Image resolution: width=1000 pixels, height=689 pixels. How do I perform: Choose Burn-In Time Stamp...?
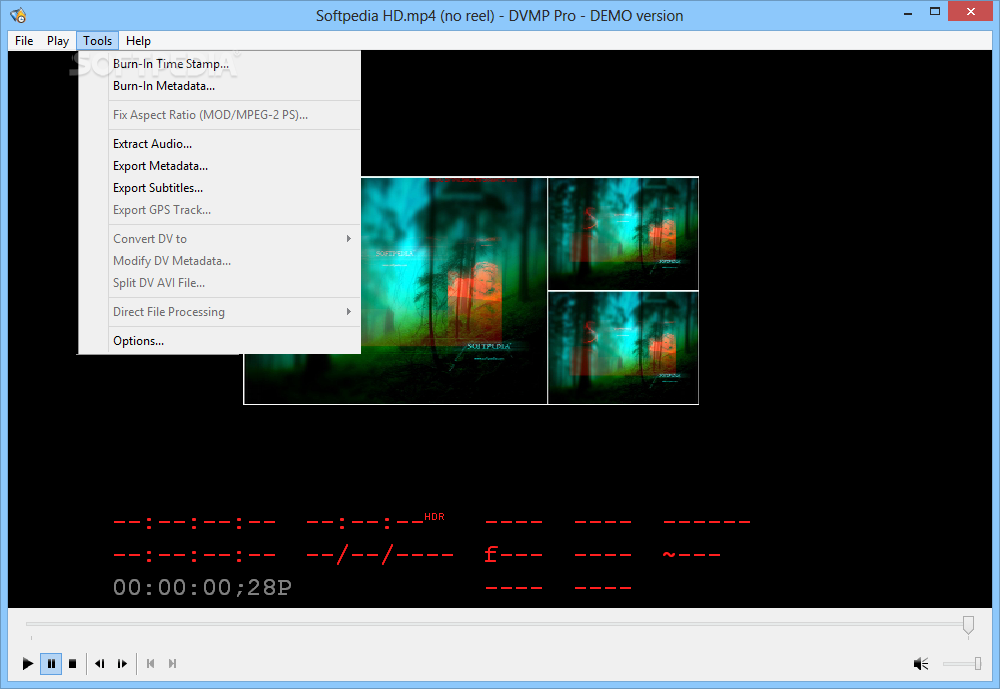tap(219, 64)
